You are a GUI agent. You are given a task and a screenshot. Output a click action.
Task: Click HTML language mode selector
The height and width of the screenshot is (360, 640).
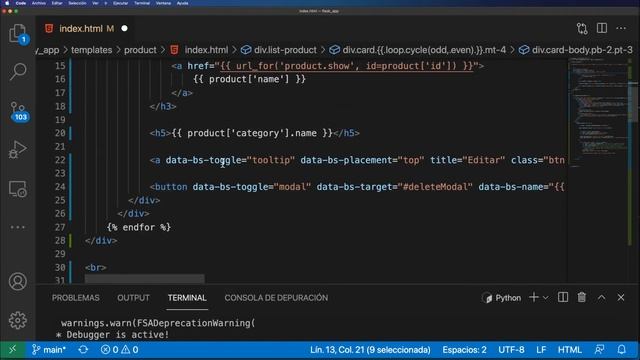click(x=569, y=350)
